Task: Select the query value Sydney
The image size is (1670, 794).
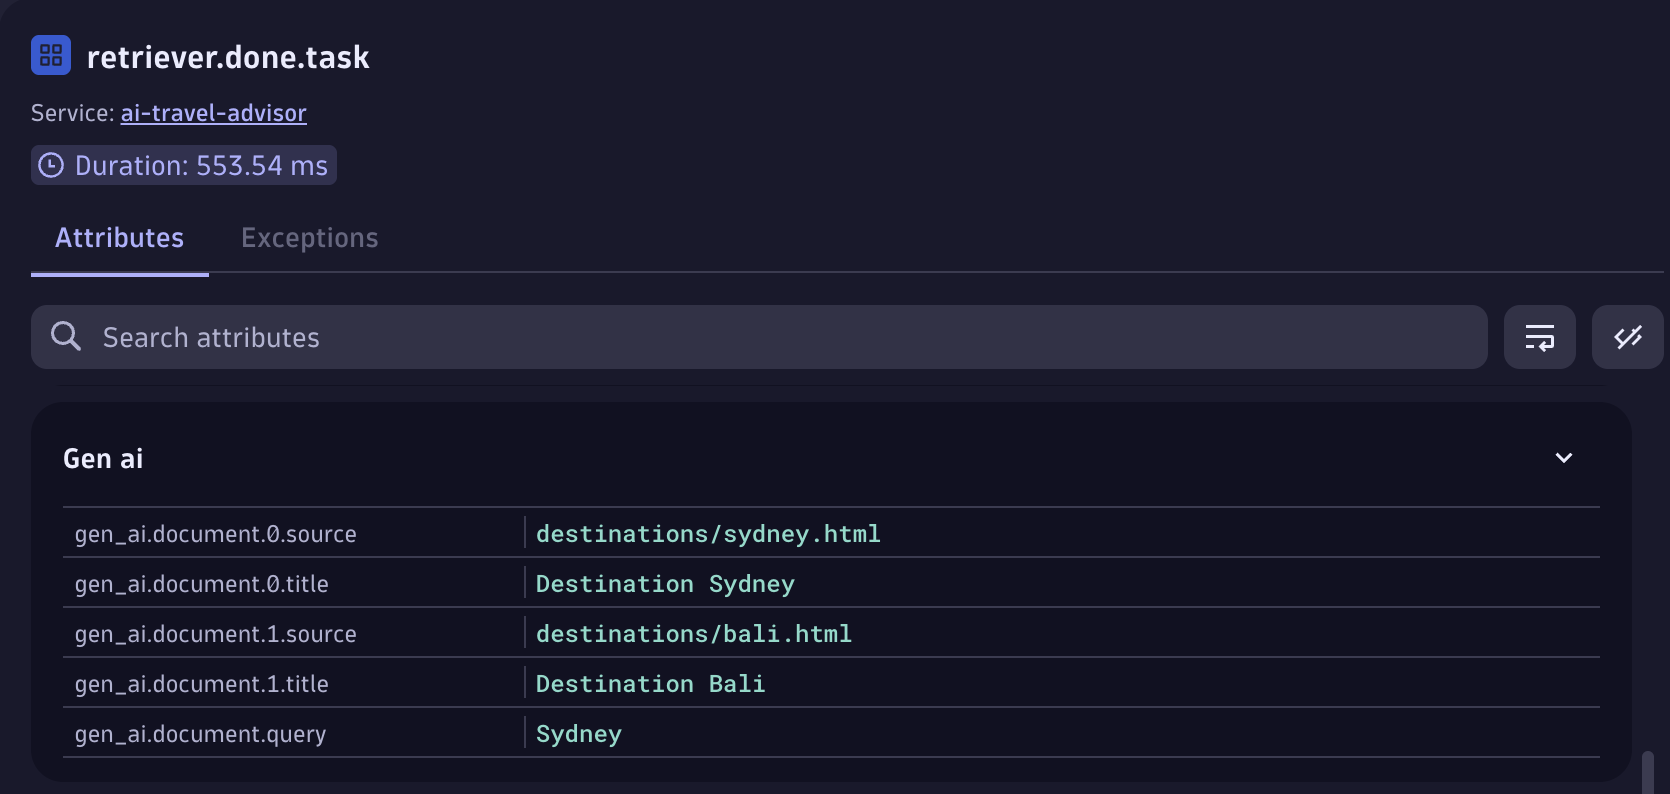Action: [579, 734]
